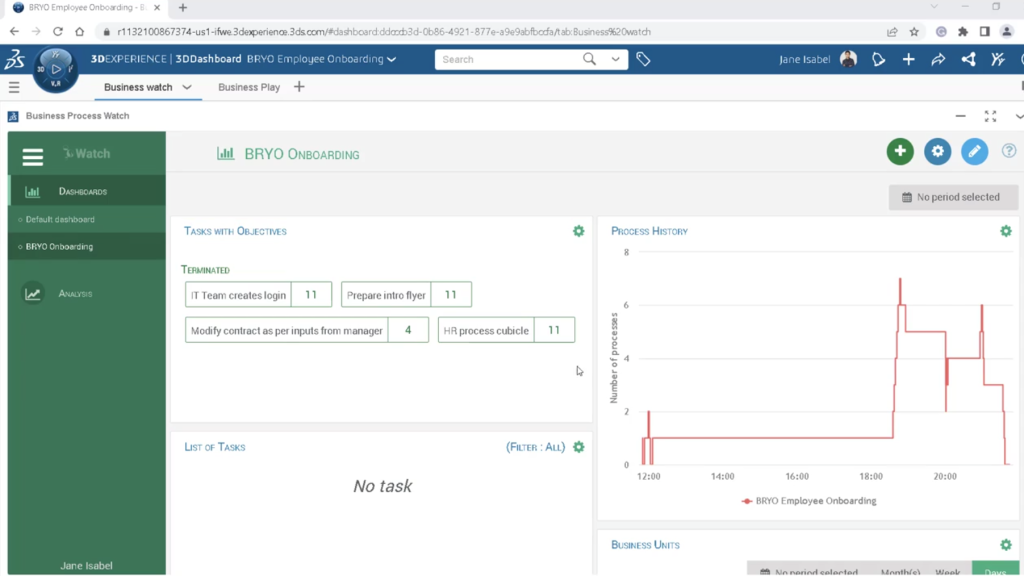
Task: Click Modify contract as per inputs task
Action: 306,330
